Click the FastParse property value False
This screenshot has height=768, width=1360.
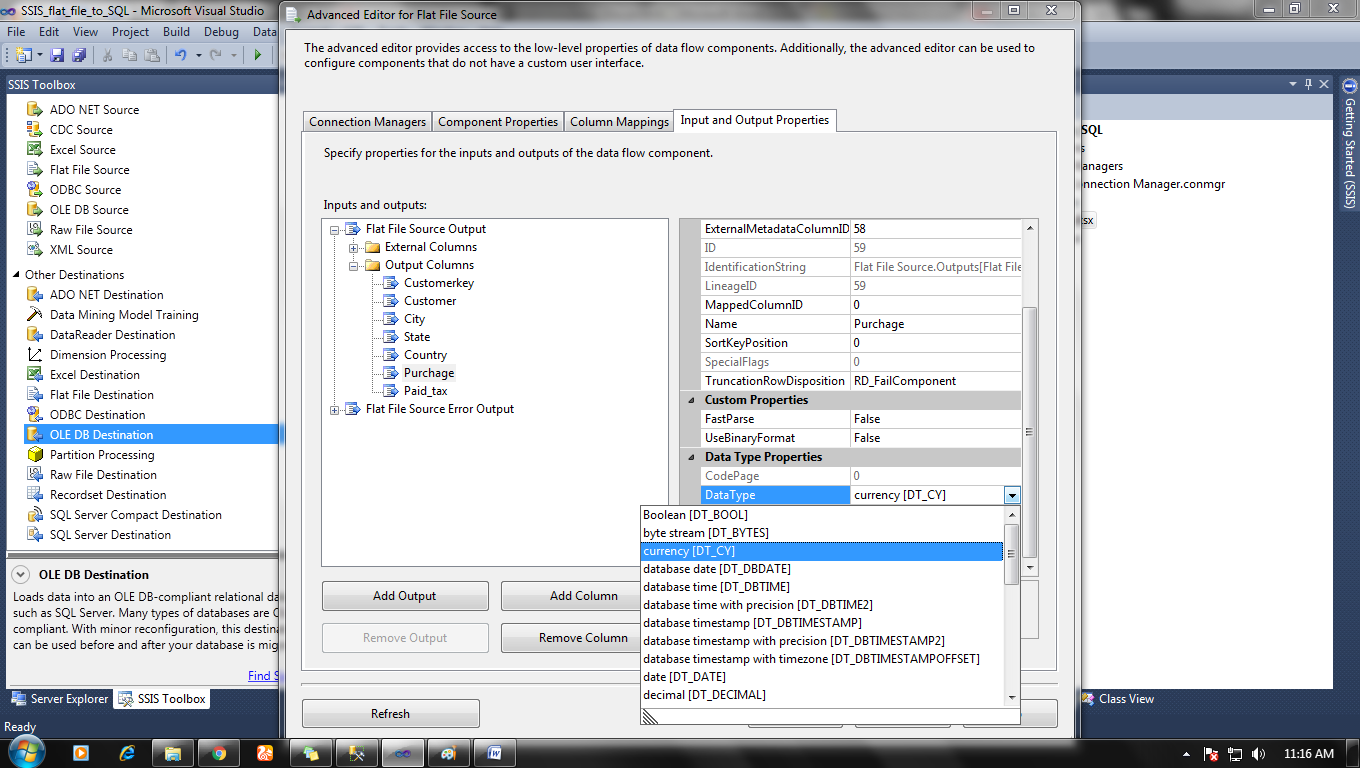(x=936, y=419)
